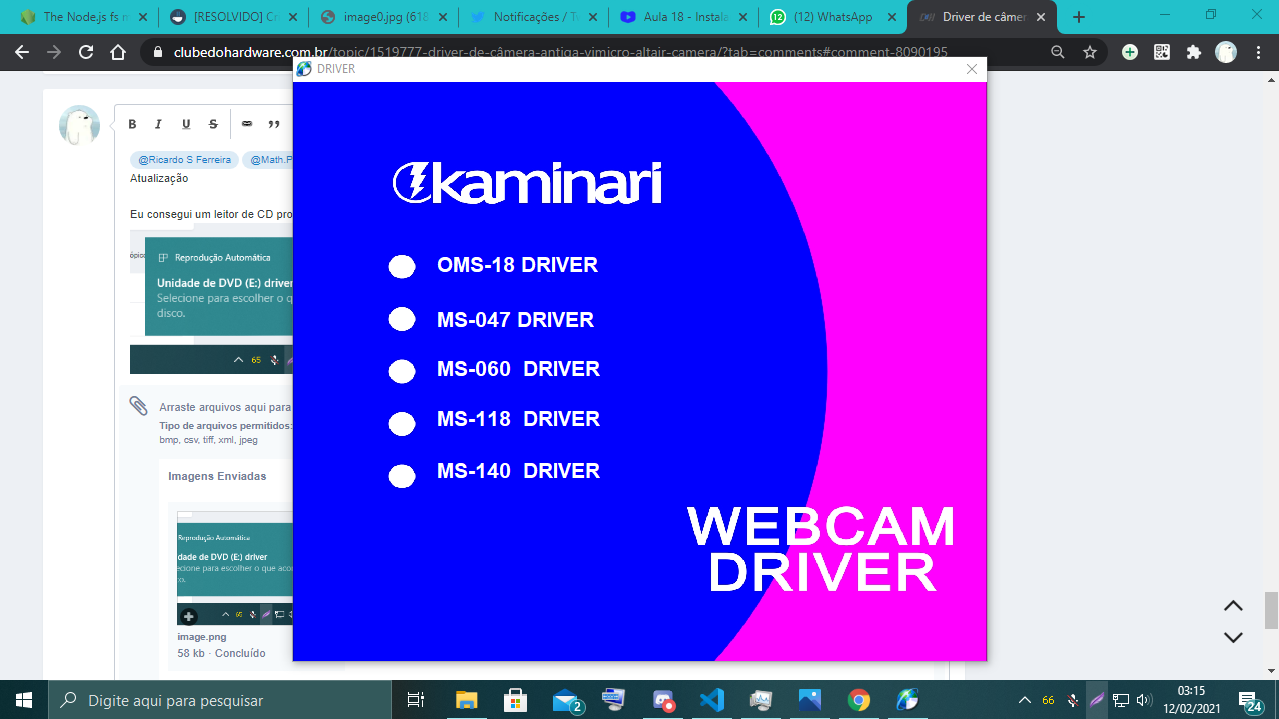The image size is (1279, 719).
Task: Switch to the [RESOLVIDO] tab
Action: tap(233, 17)
